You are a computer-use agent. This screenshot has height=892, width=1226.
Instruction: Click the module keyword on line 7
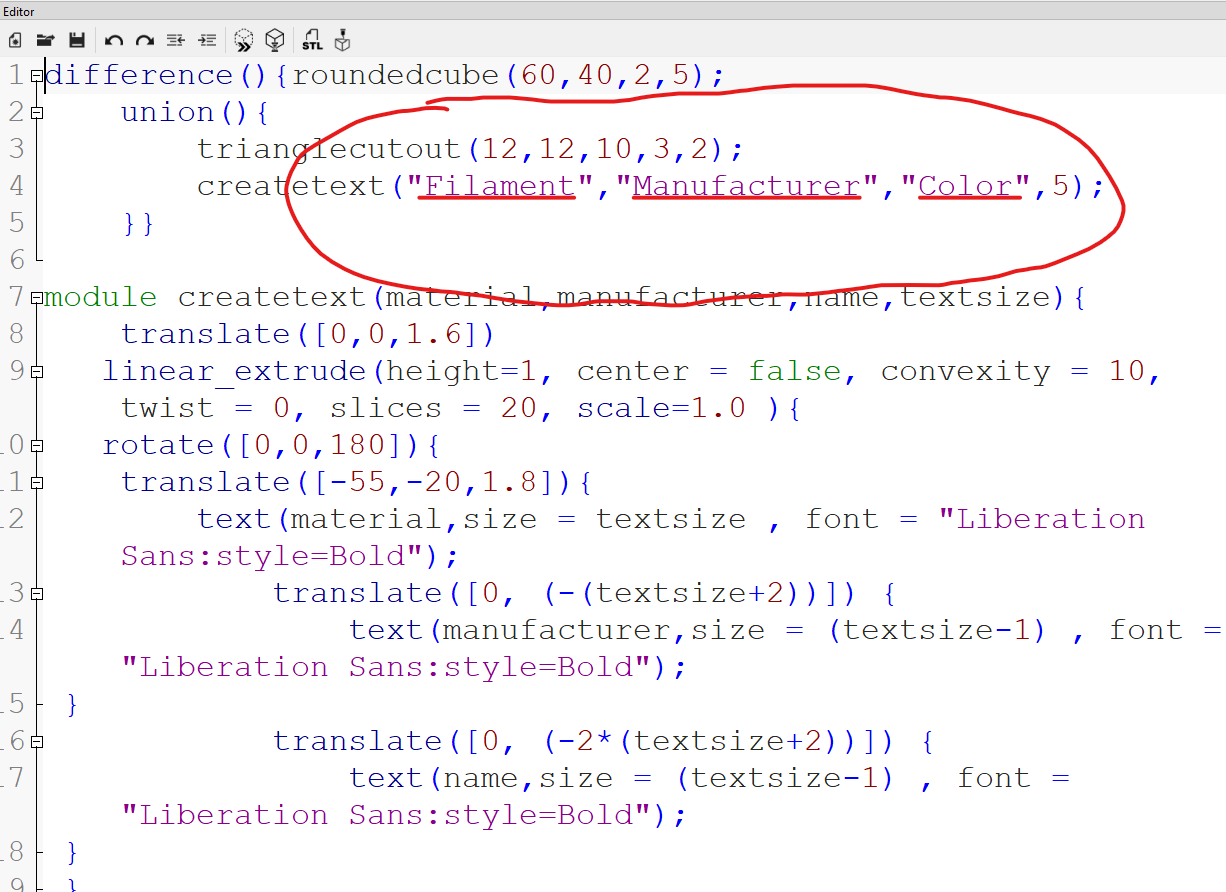100,297
